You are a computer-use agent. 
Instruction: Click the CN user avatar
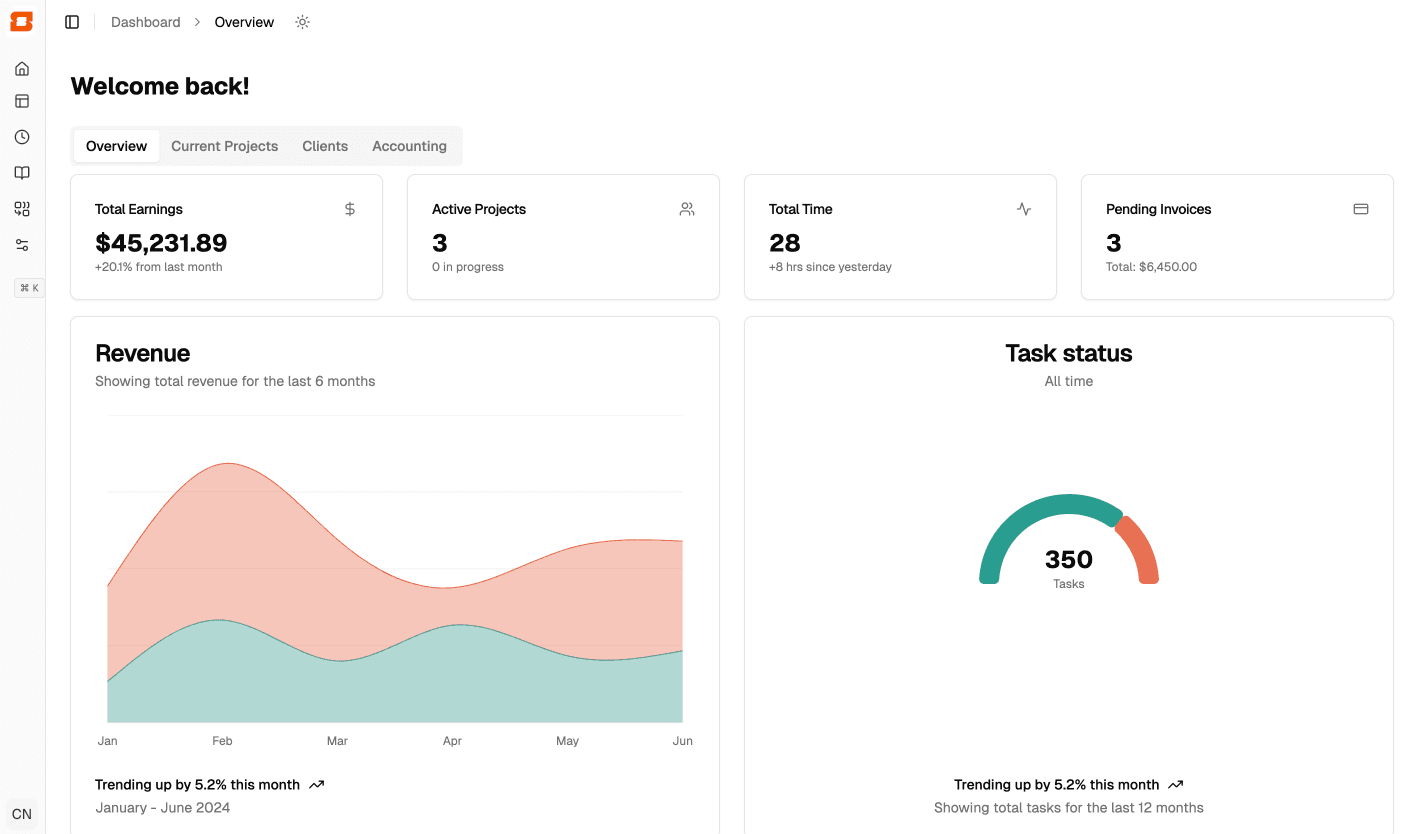pos(22,814)
